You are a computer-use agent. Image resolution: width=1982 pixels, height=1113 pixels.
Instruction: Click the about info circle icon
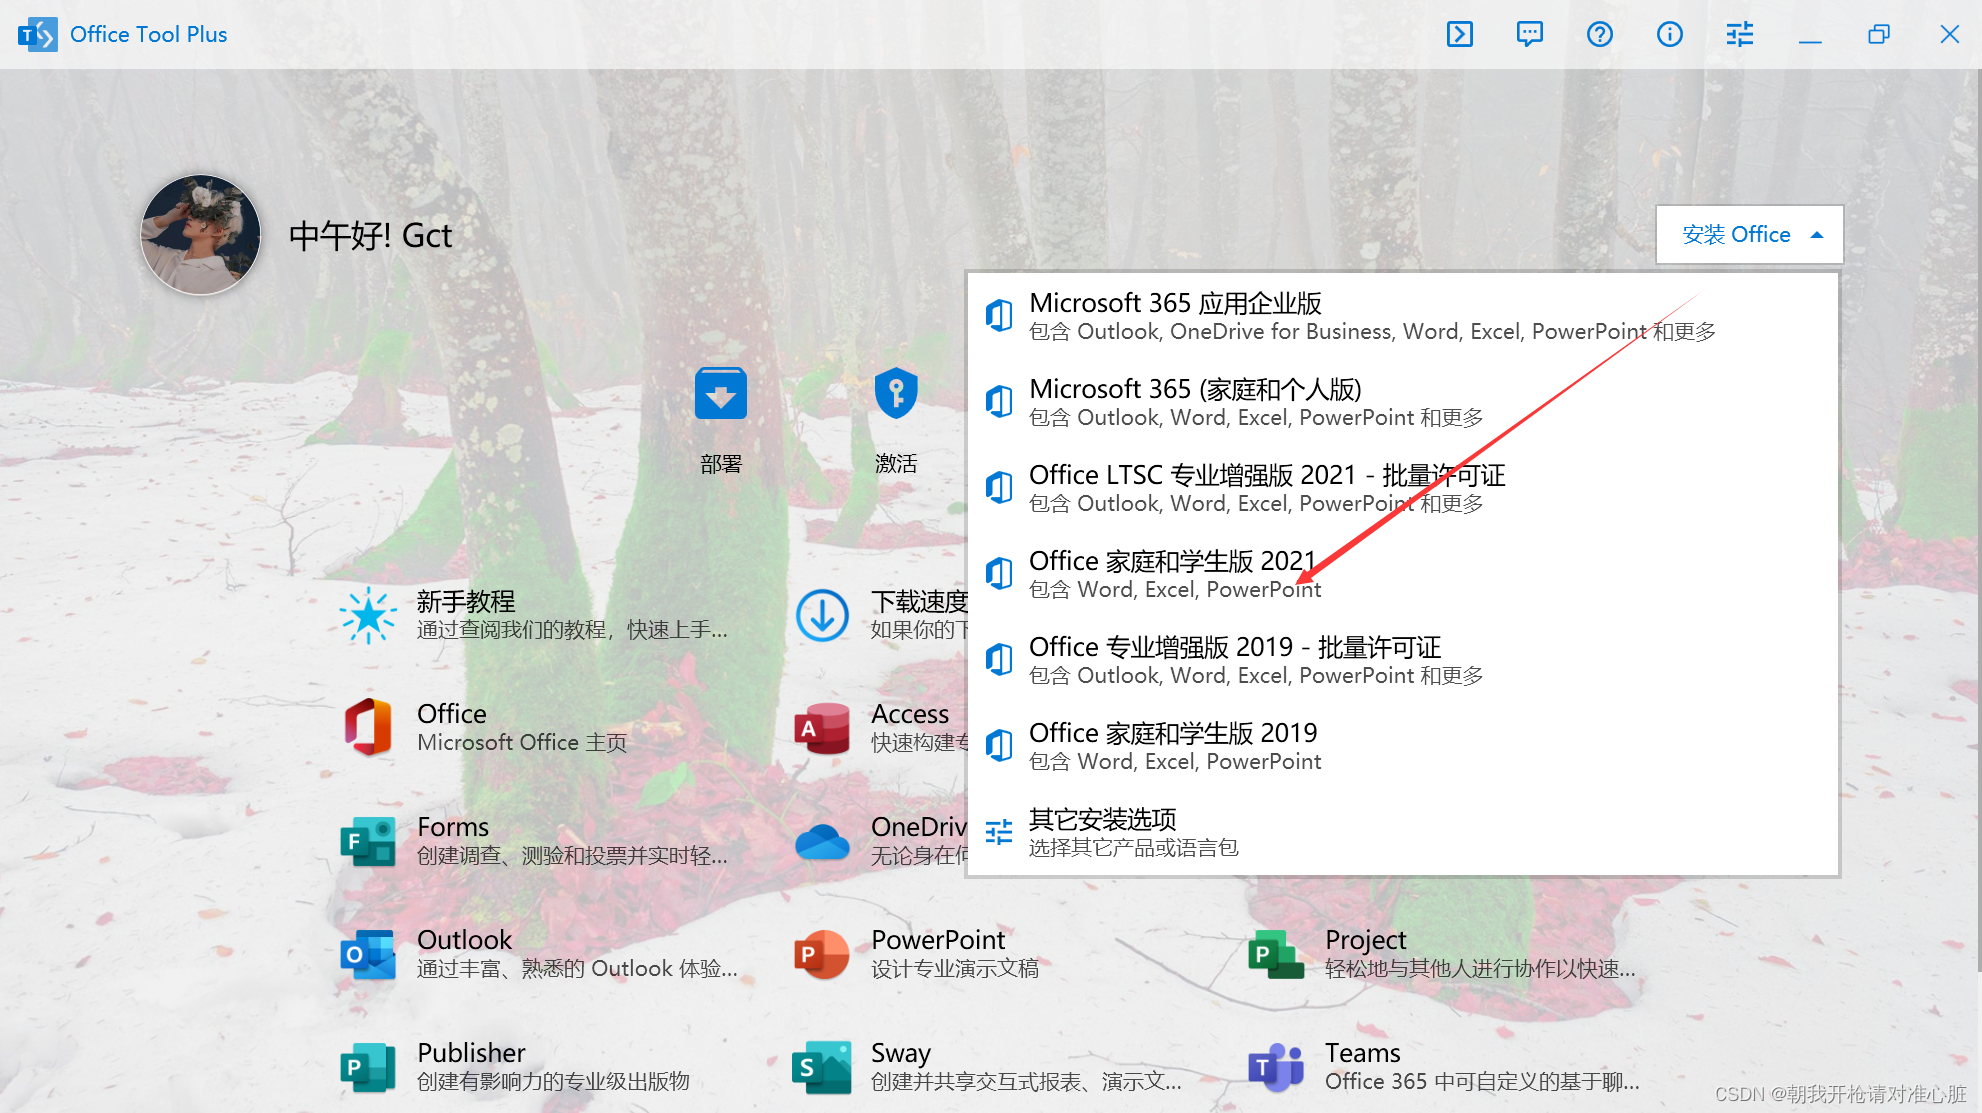click(1669, 35)
